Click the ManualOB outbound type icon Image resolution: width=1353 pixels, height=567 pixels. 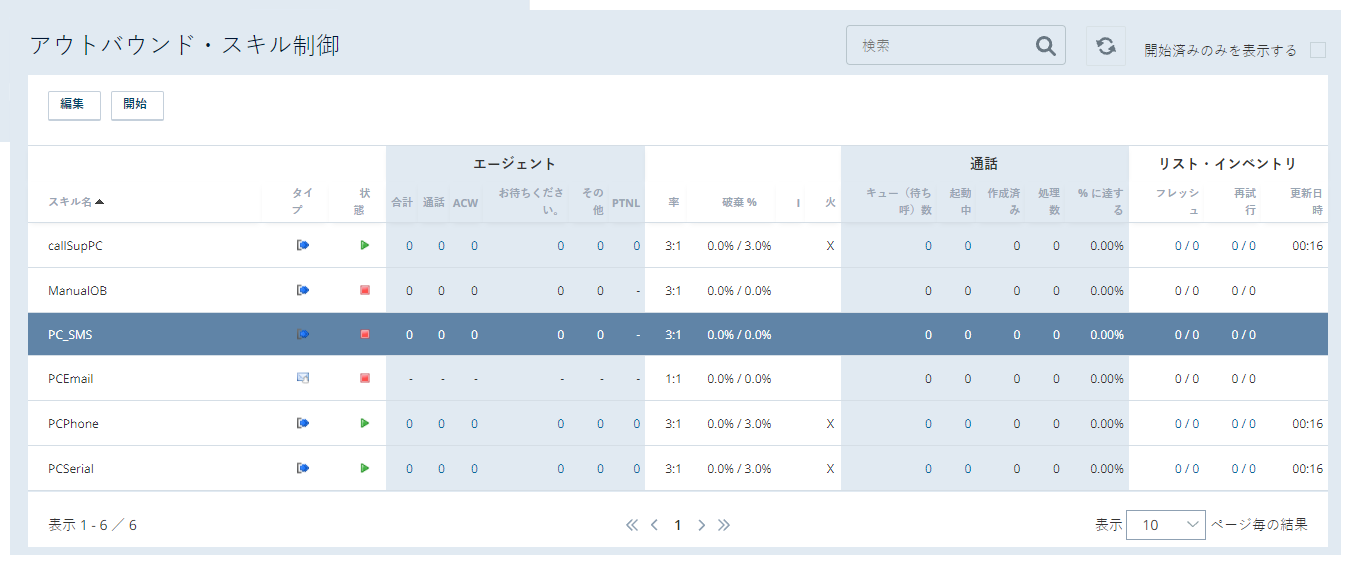click(303, 290)
